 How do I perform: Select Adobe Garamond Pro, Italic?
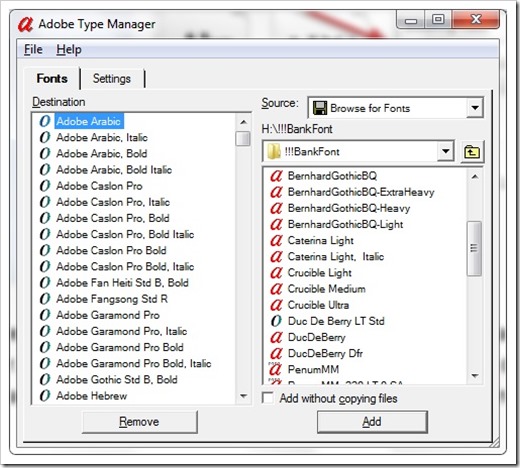(122, 331)
